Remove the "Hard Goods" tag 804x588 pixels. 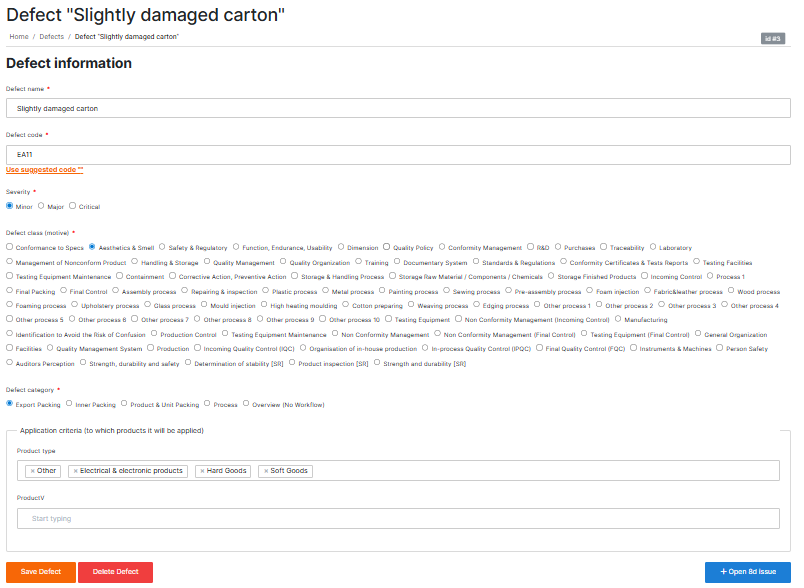pyautogui.click(x=202, y=471)
